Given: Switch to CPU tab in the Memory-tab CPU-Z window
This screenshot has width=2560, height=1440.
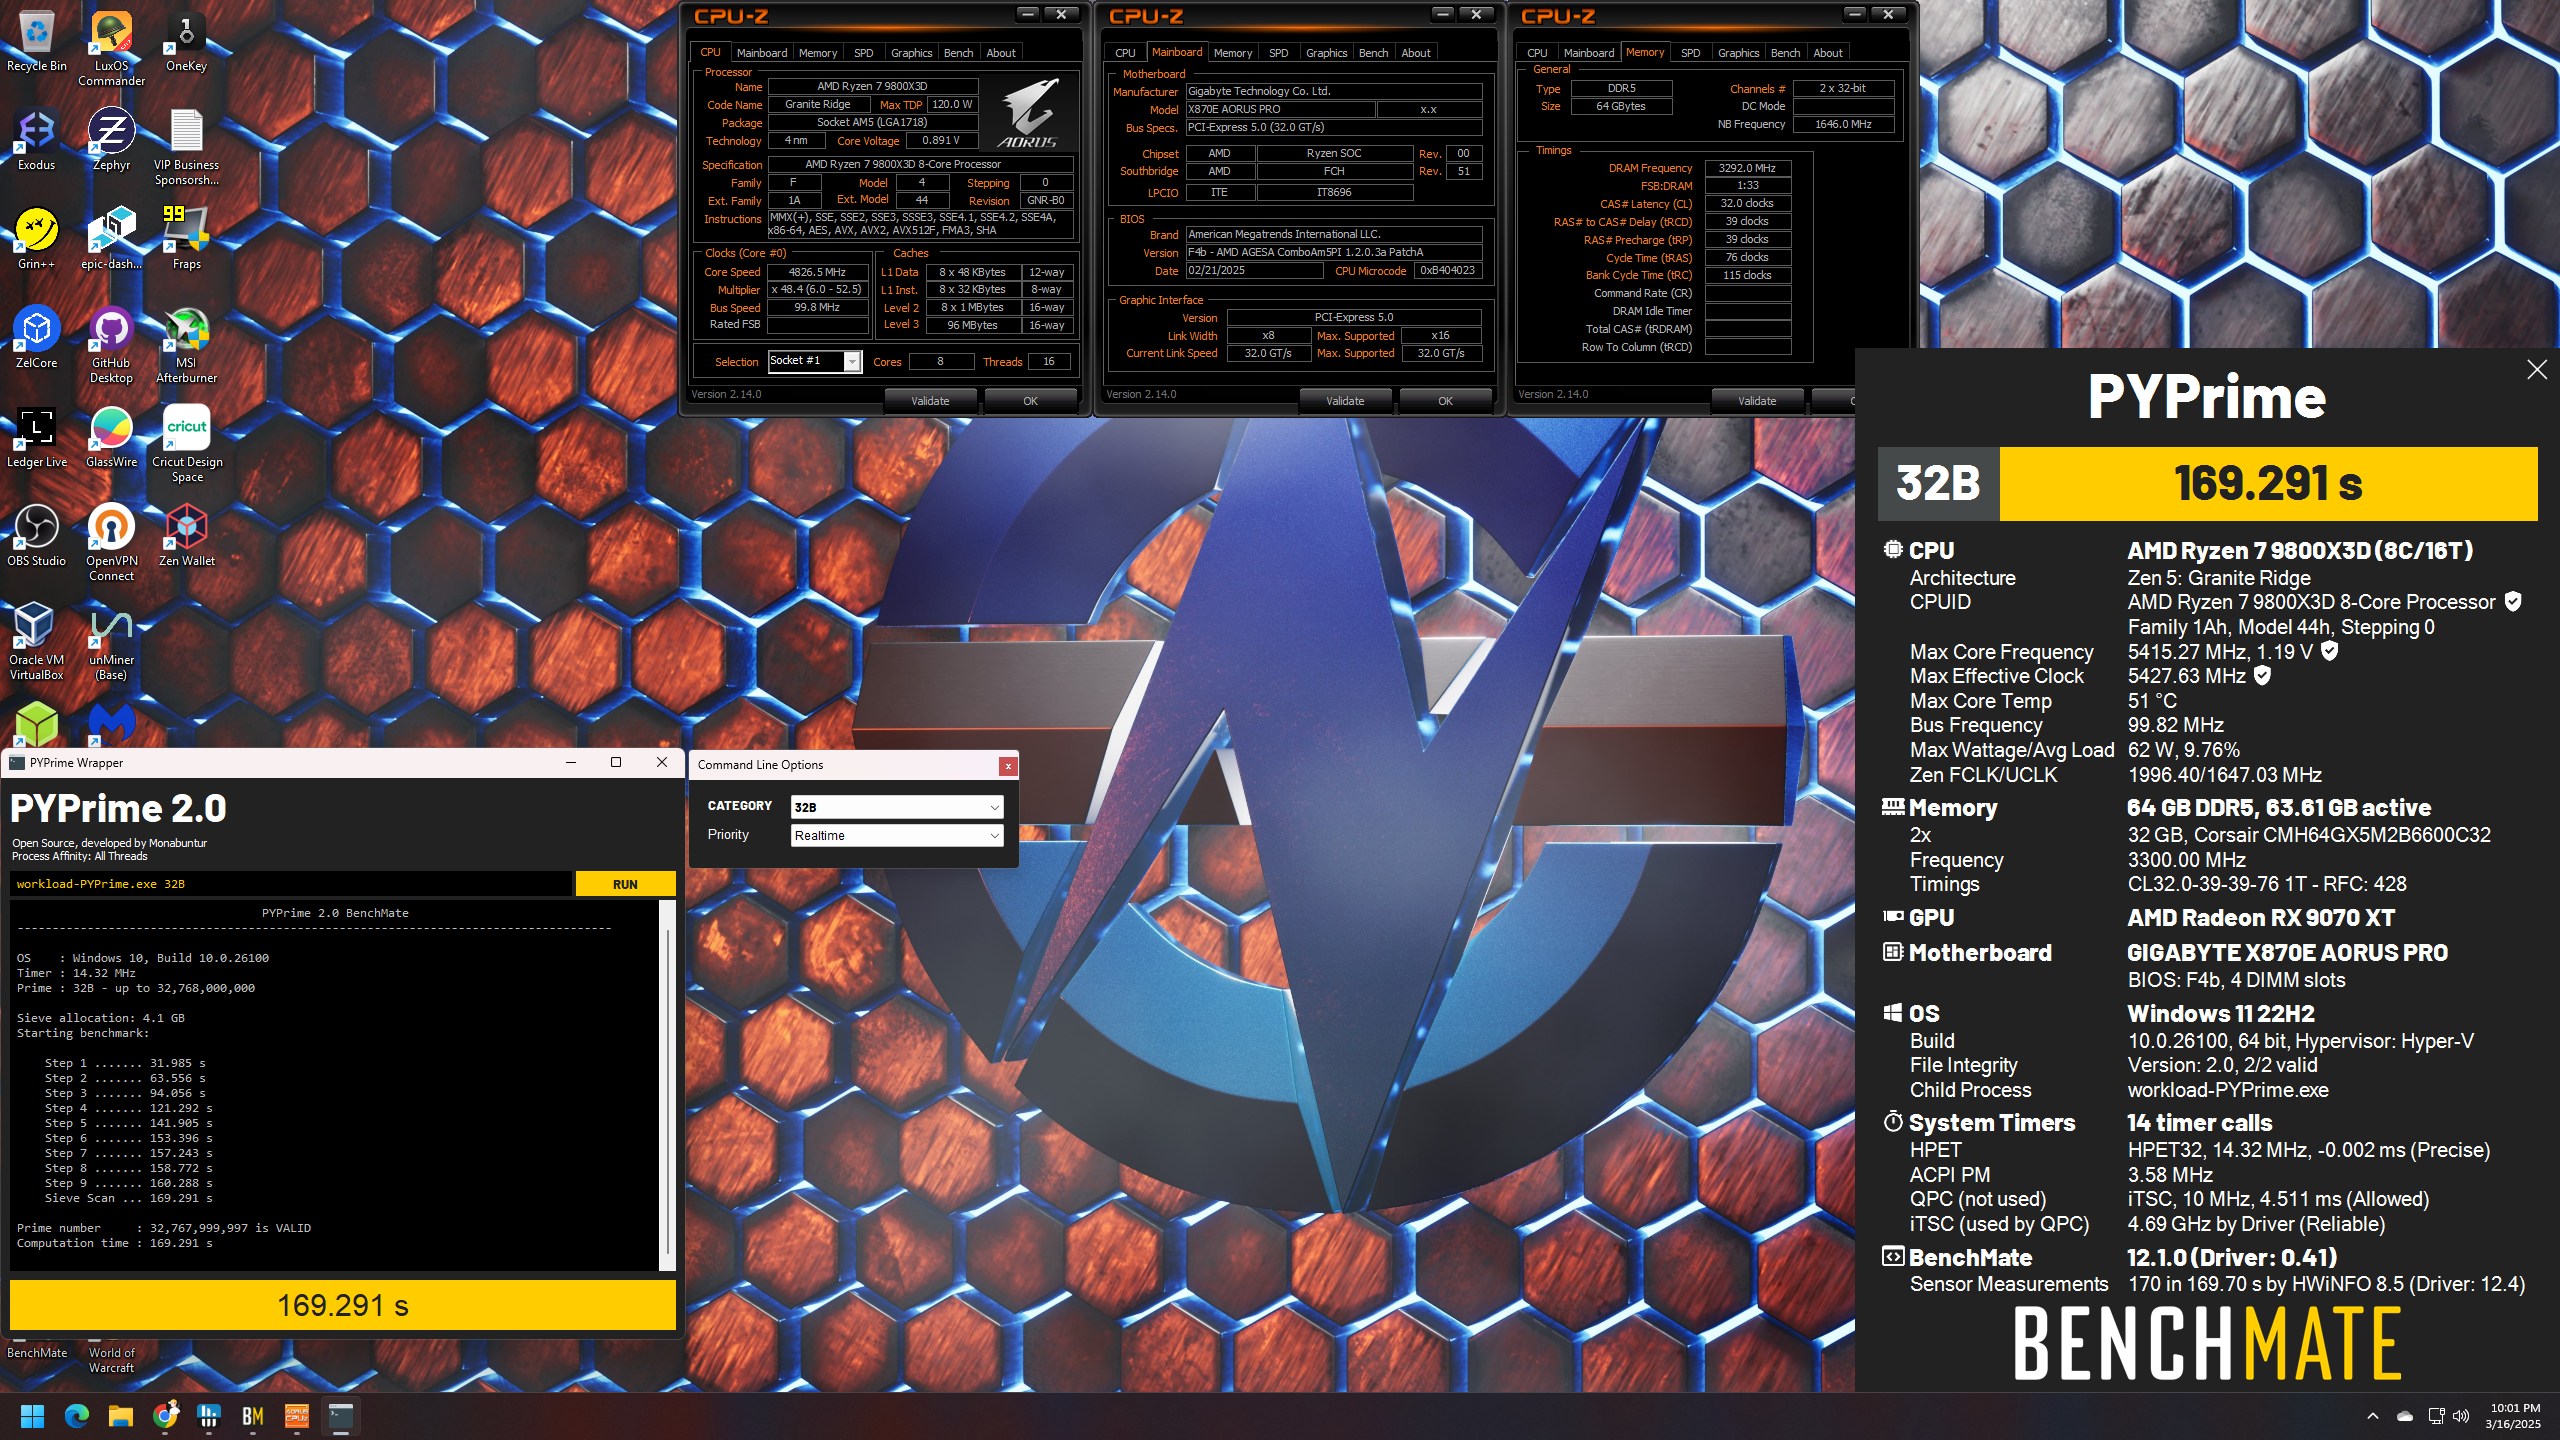Looking at the screenshot, I should [x=1537, y=53].
